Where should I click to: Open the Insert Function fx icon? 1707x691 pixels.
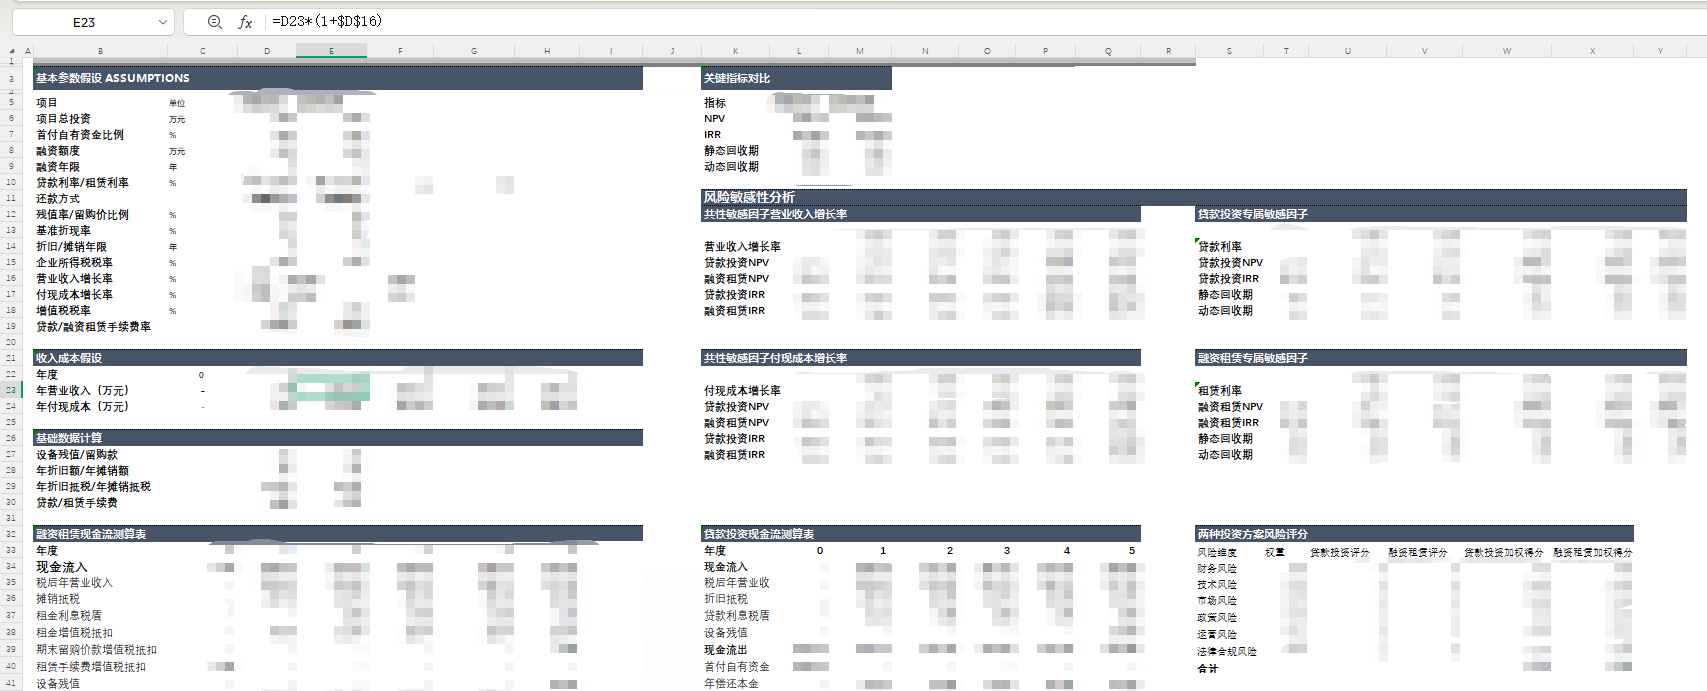click(245, 22)
